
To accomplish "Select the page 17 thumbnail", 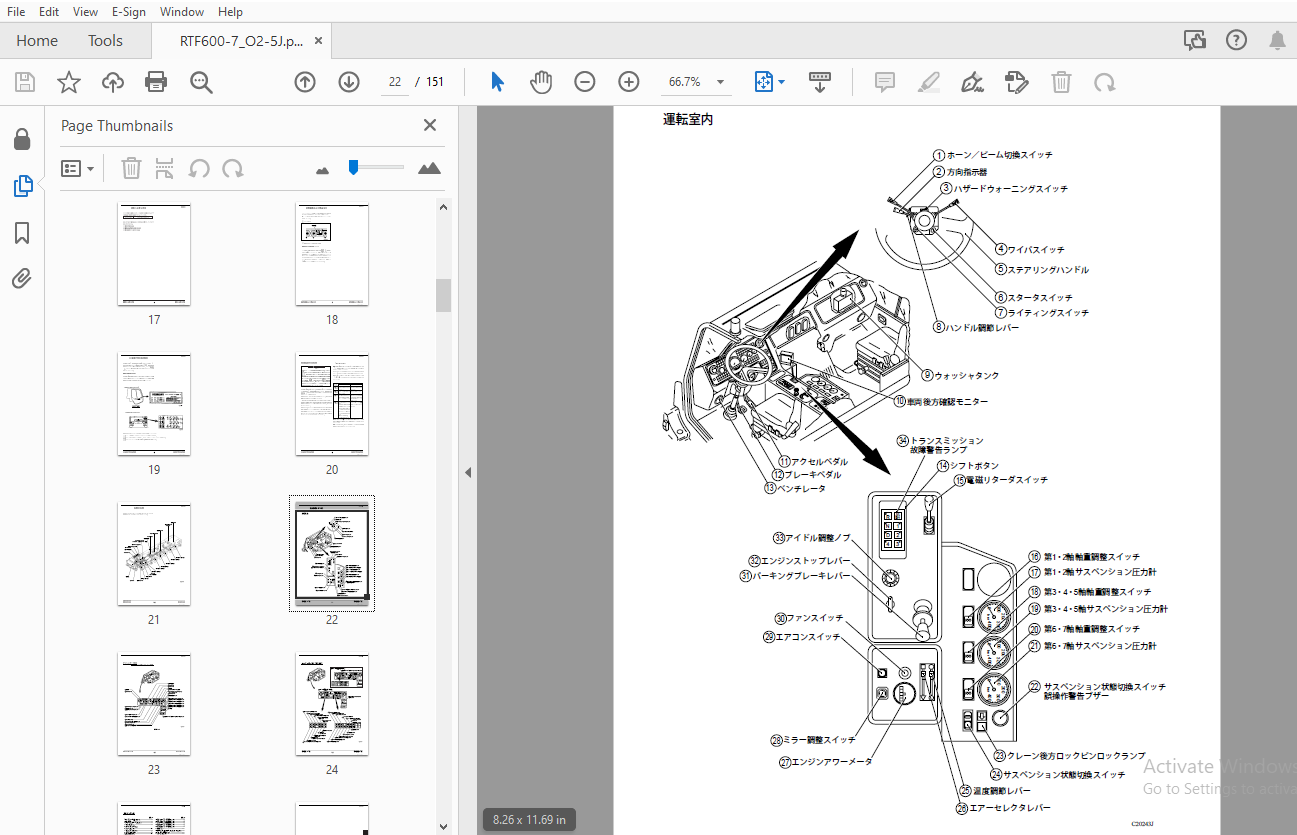I will pyautogui.click(x=154, y=255).
